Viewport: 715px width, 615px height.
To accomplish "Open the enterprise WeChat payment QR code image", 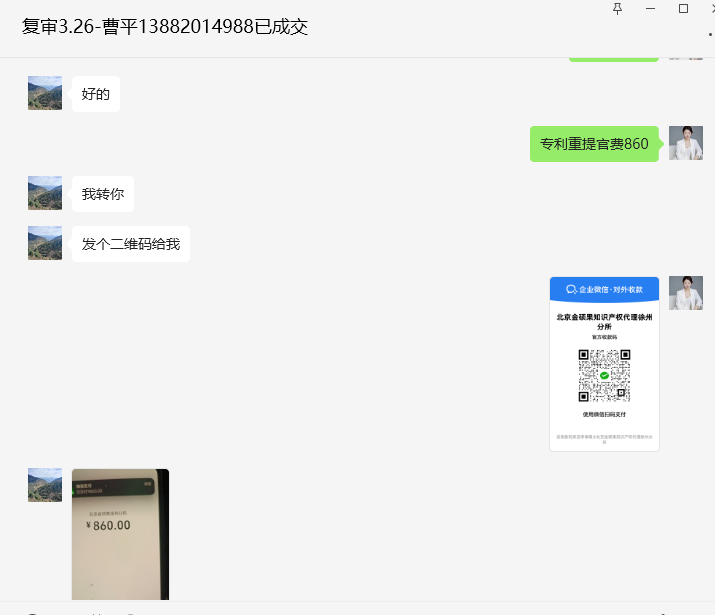I will click(x=604, y=364).
